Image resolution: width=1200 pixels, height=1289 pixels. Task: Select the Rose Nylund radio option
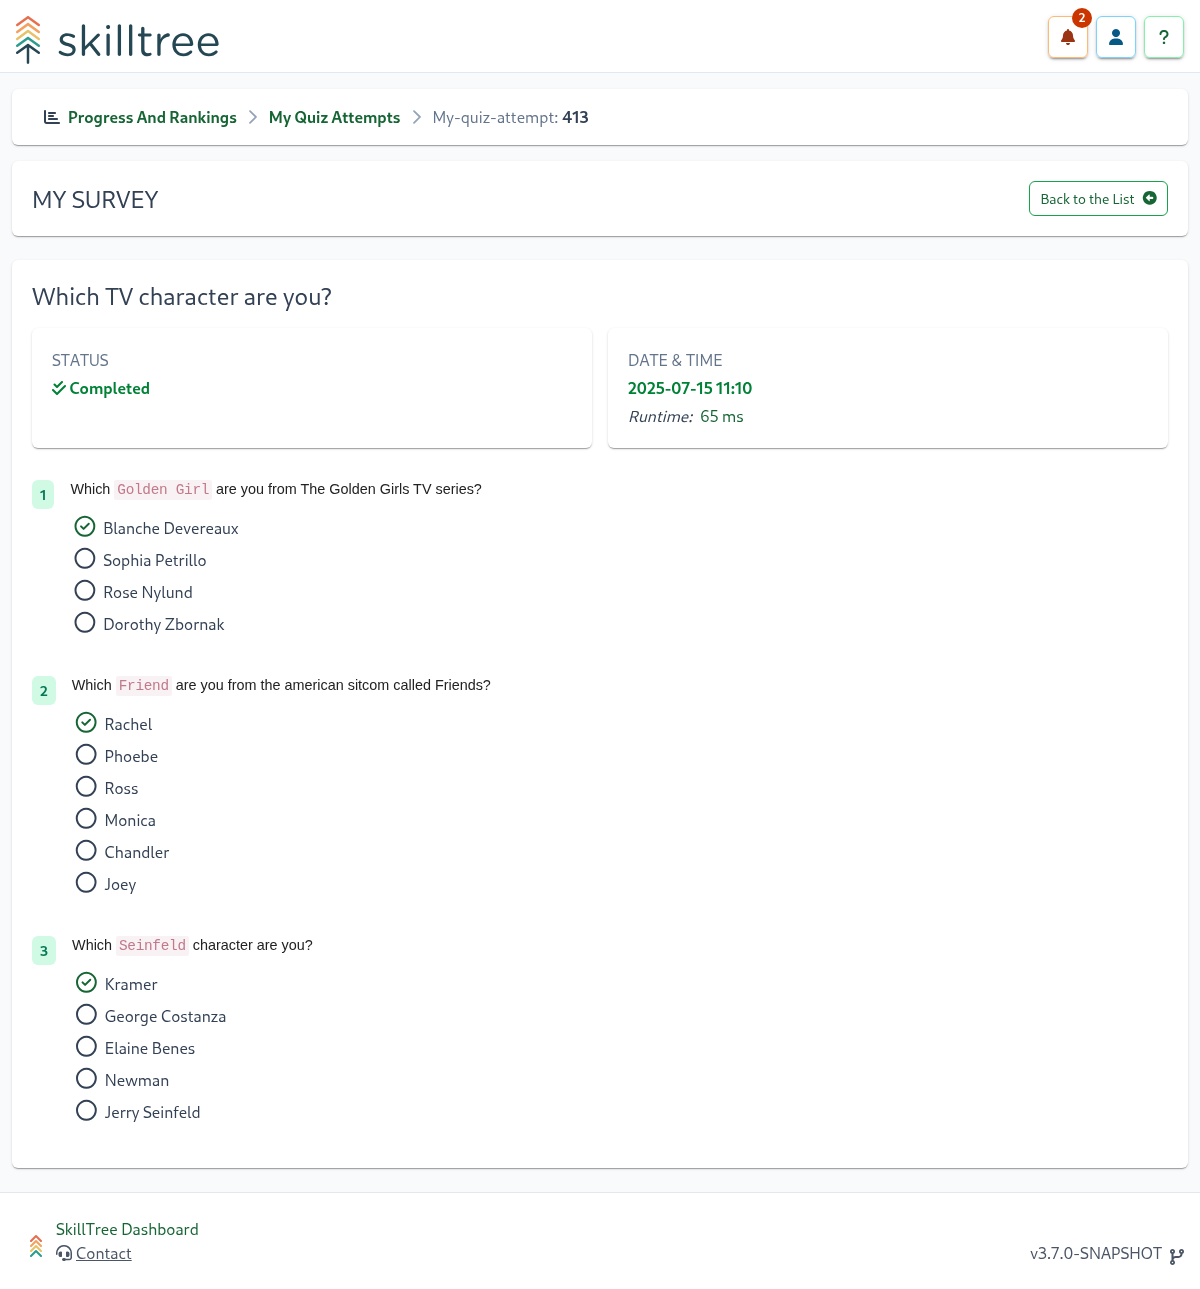pos(85,590)
